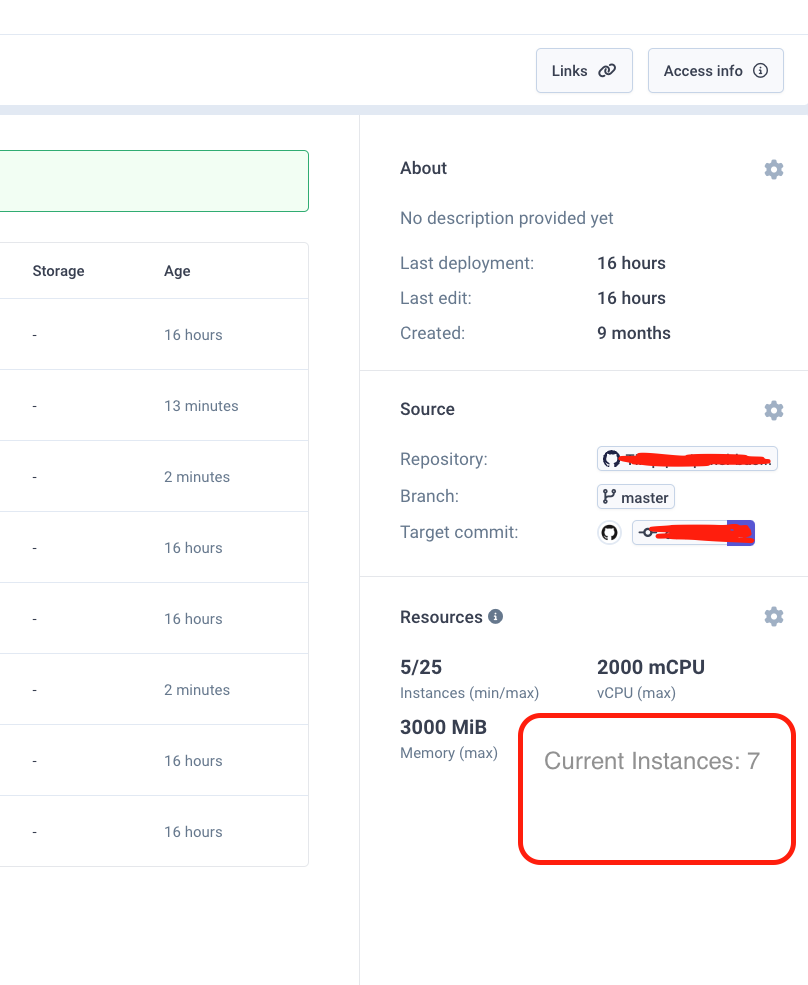Click the info icon beside Resources heading
The image size is (808, 985).
pos(495,617)
